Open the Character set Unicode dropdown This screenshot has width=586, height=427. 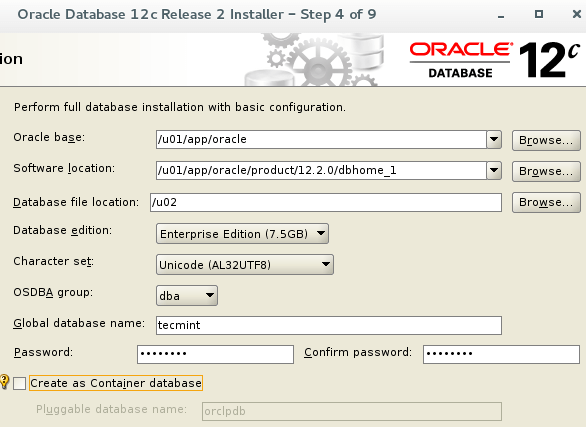[x=245, y=265]
